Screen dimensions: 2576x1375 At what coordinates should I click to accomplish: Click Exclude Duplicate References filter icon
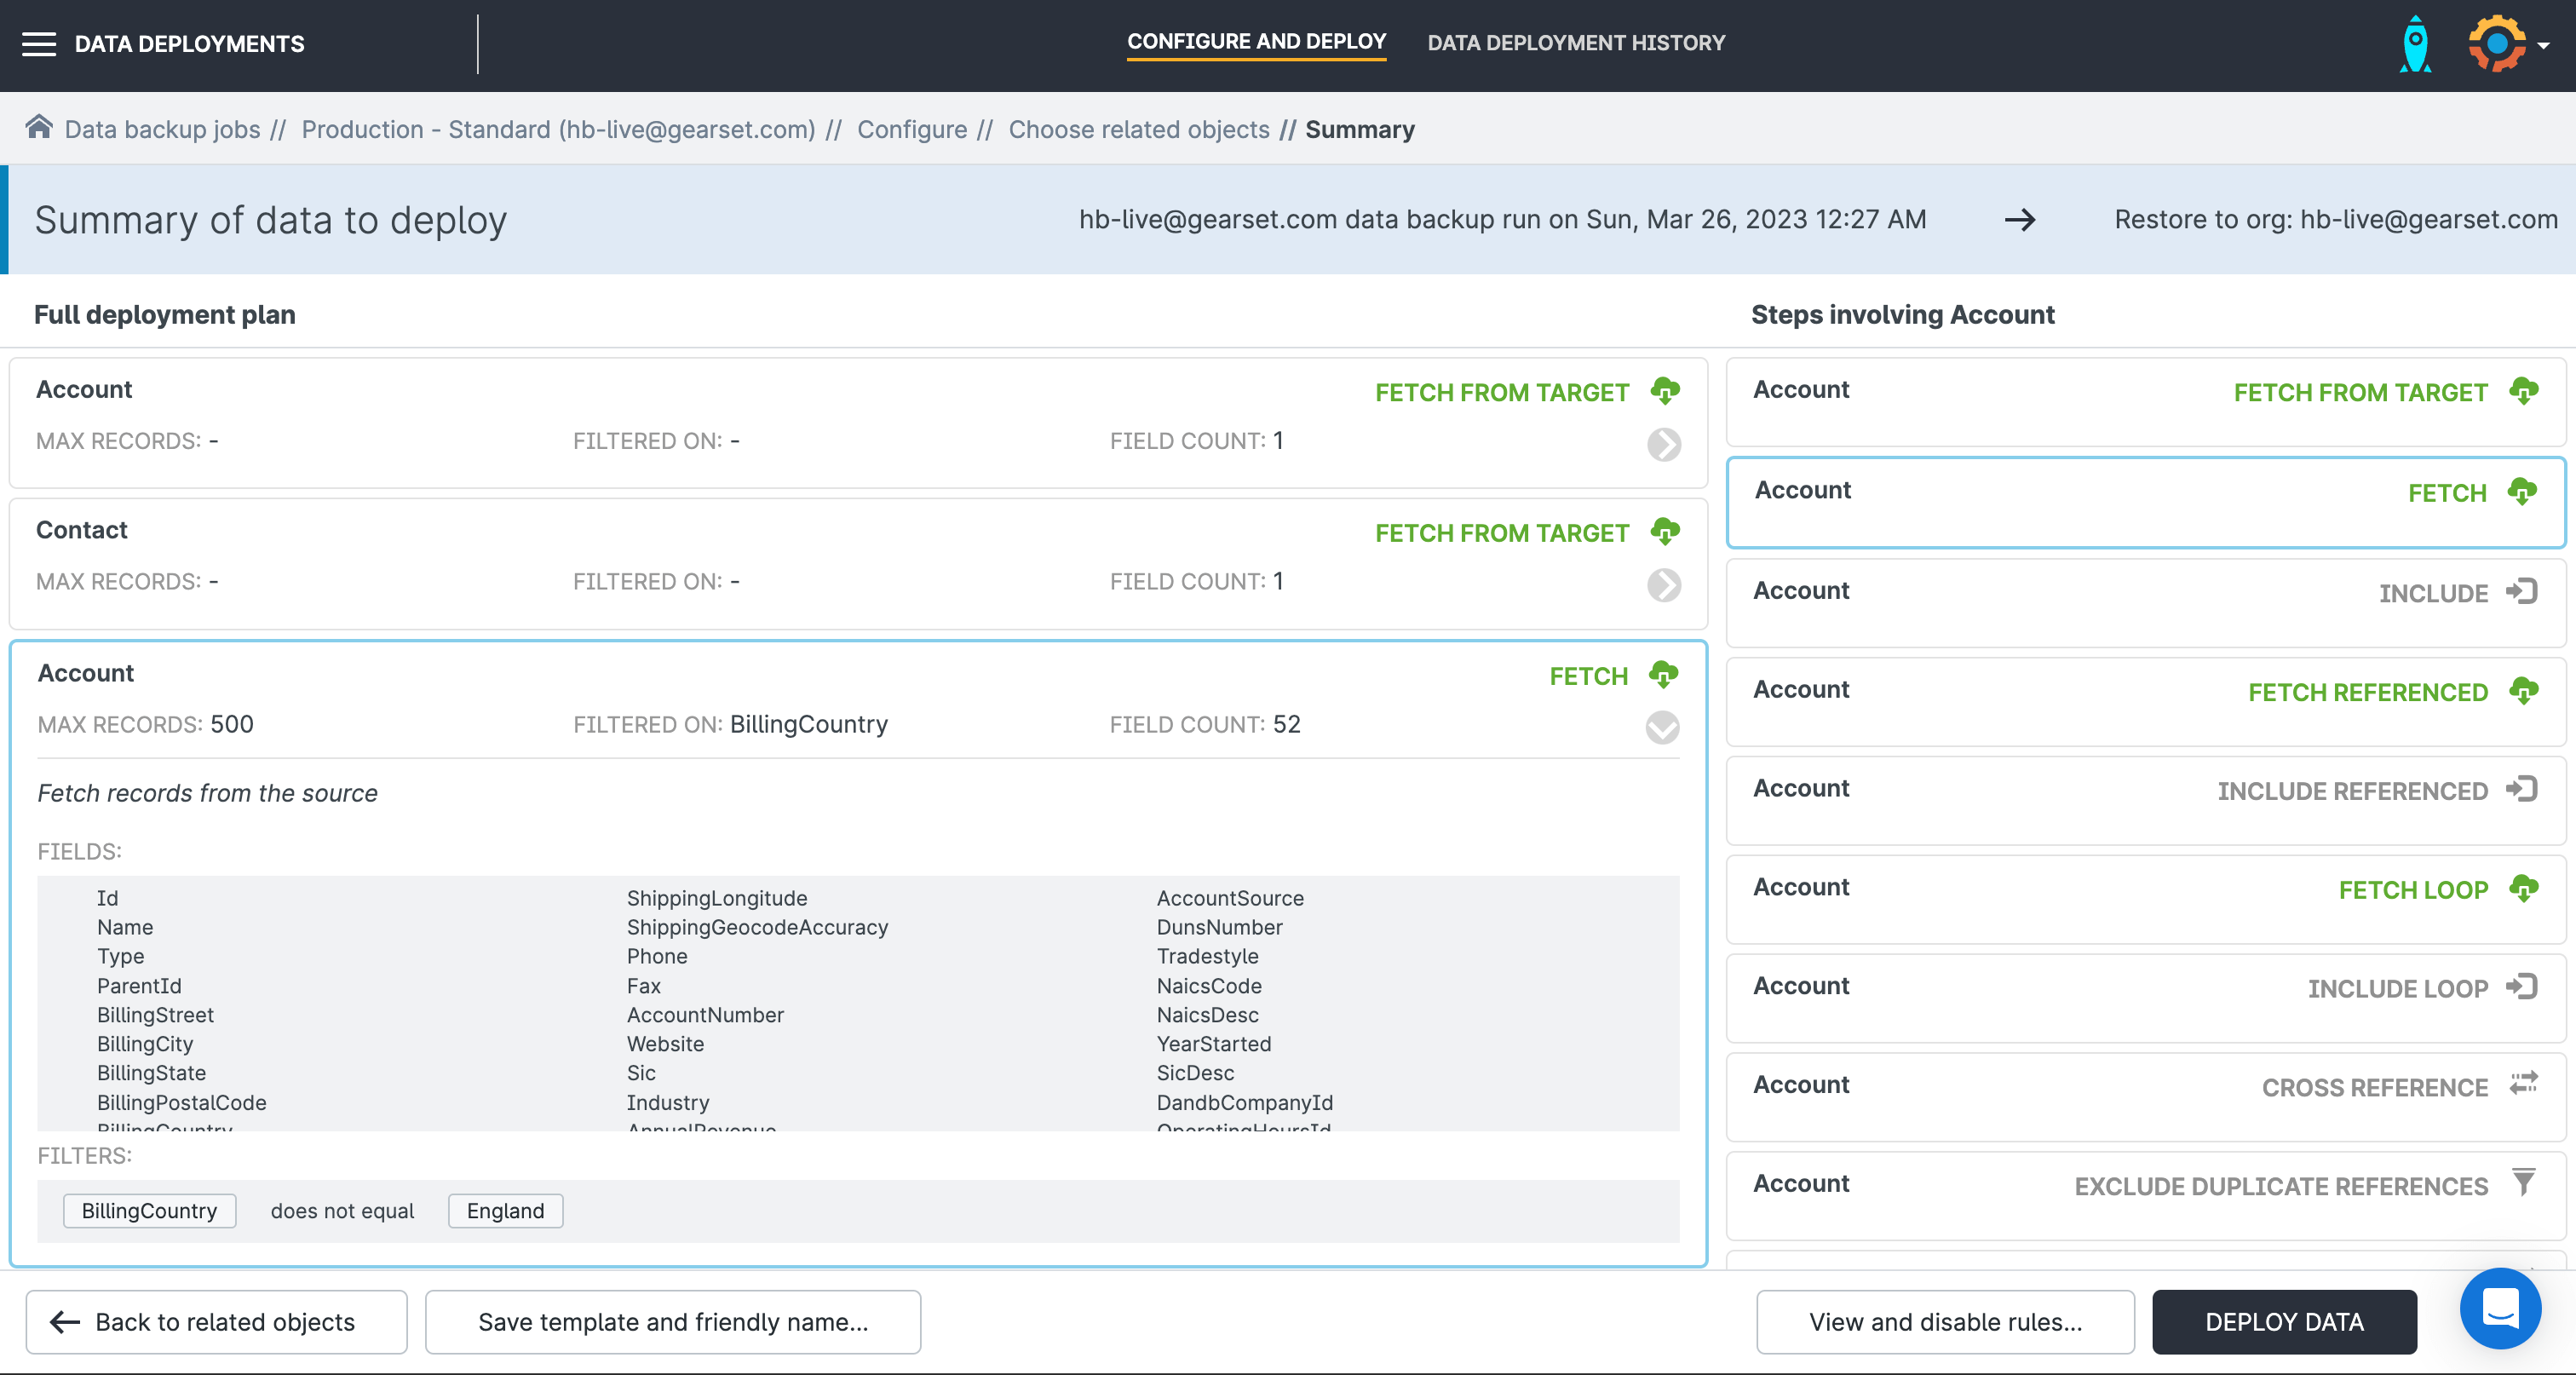pos(2524,1183)
